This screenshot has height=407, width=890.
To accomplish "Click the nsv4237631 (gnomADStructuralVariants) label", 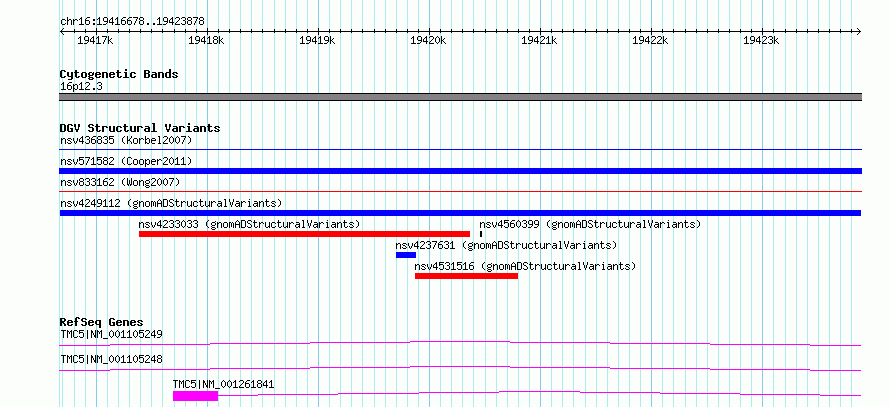I will click(506, 245).
